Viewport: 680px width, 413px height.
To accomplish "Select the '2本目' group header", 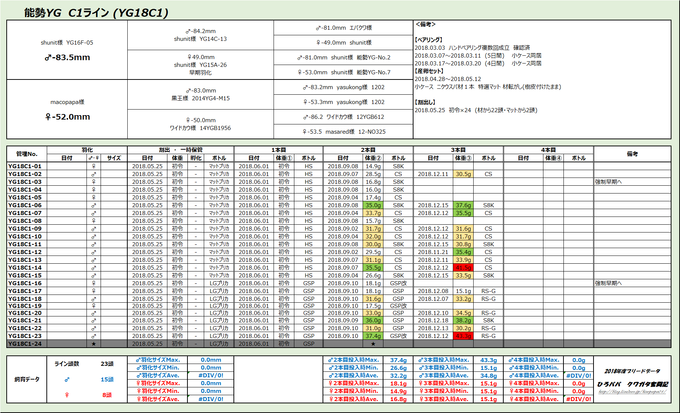I will 368,150.
